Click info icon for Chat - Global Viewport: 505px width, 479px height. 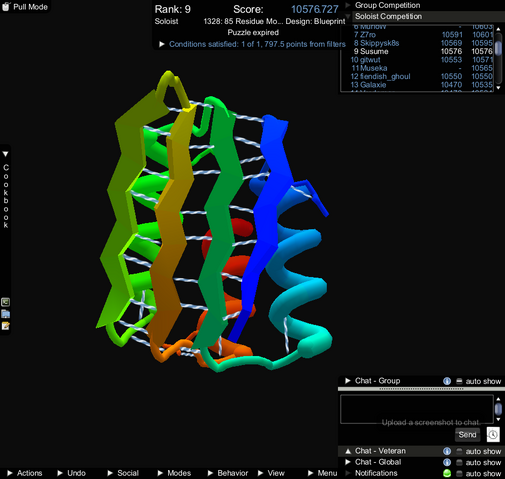click(x=447, y=462)
